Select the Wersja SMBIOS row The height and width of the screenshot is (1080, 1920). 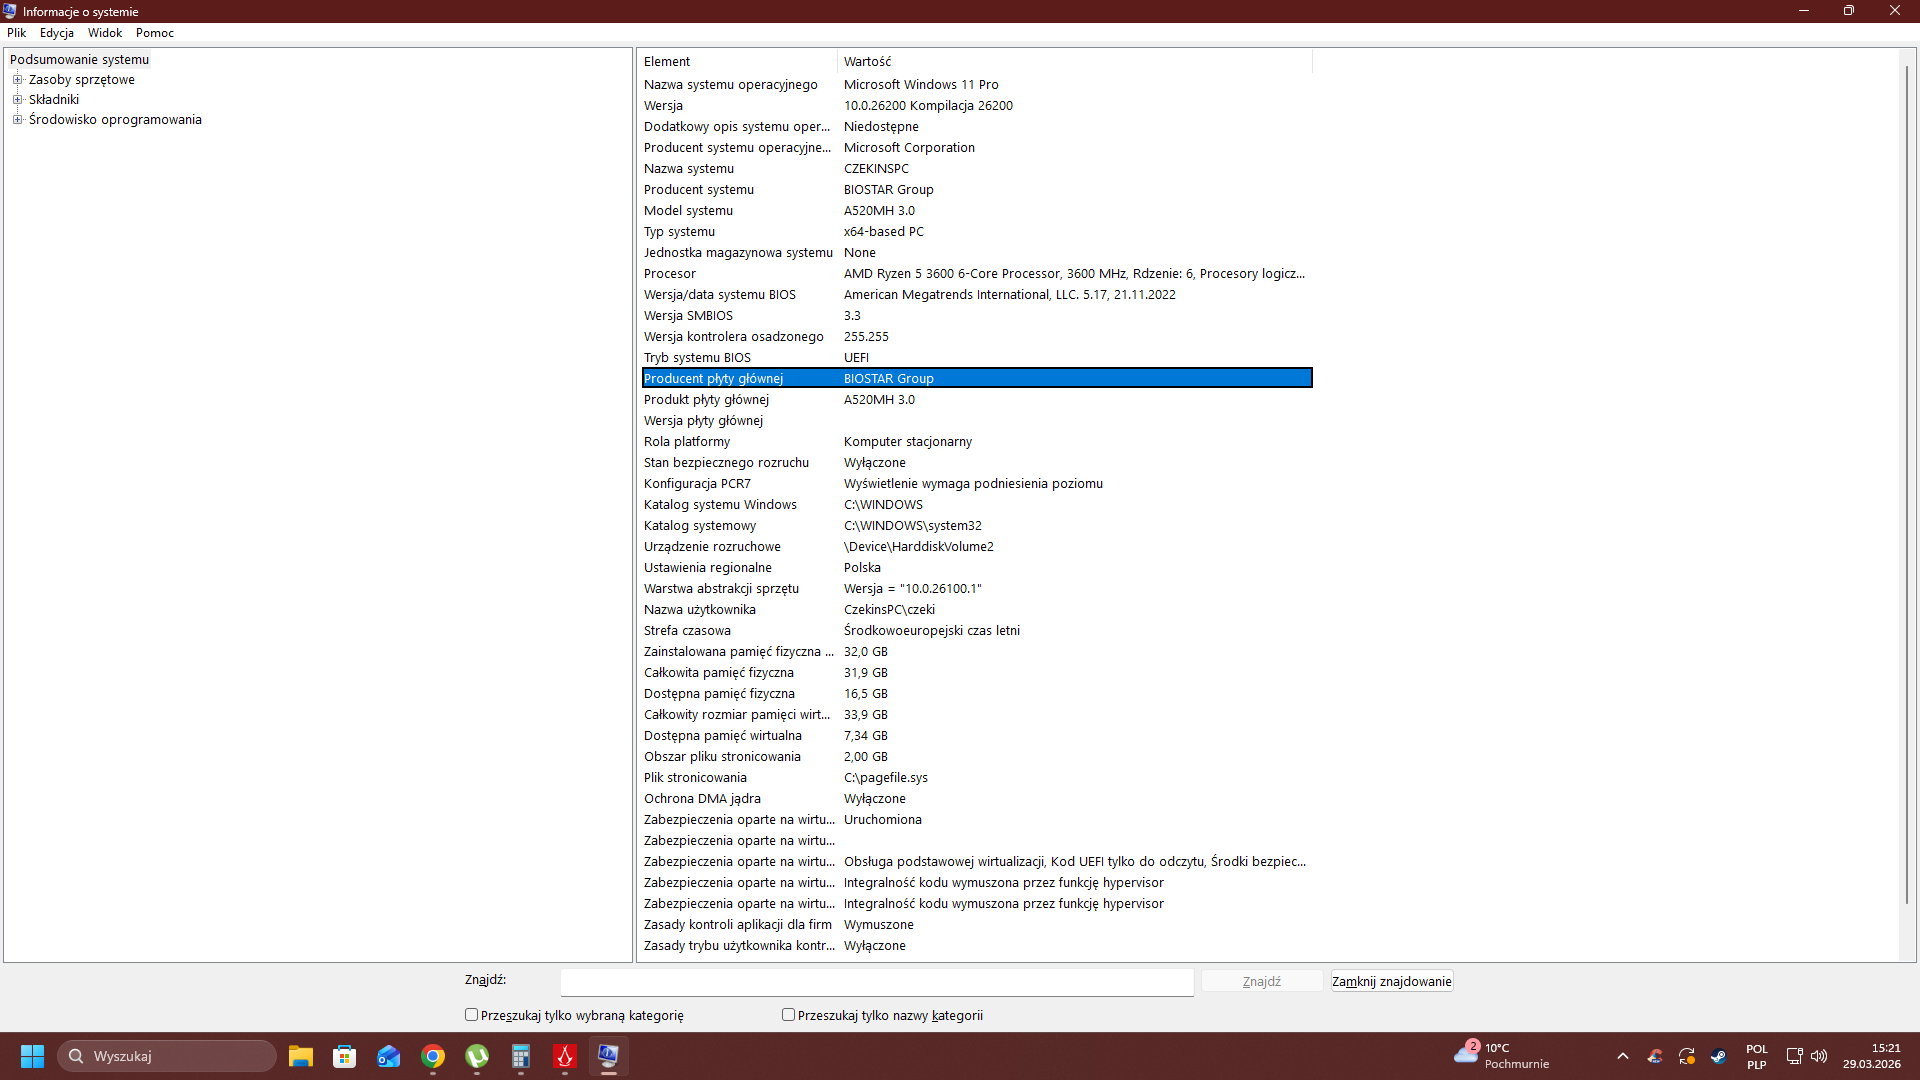(977, 316)
